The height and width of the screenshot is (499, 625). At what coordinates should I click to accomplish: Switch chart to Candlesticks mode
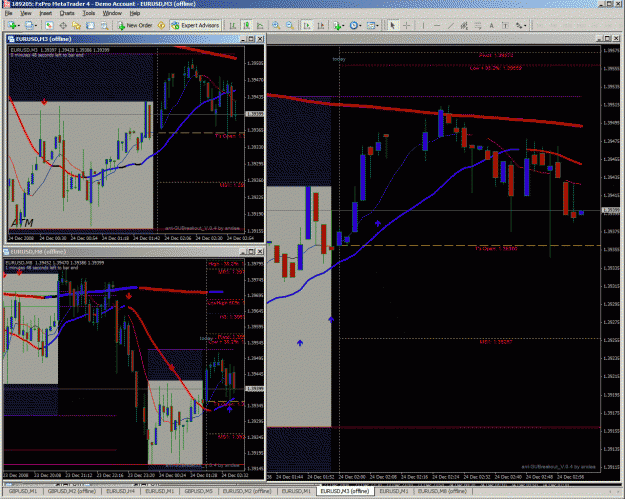point(247,26)
